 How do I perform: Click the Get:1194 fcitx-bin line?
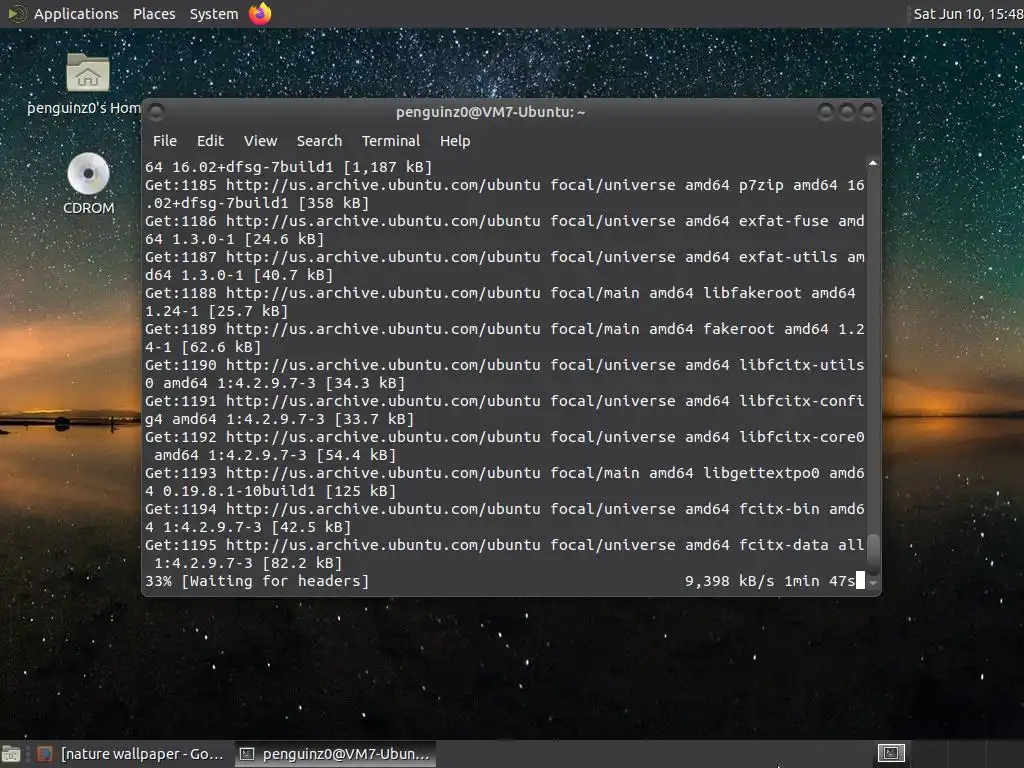[504, 517]
